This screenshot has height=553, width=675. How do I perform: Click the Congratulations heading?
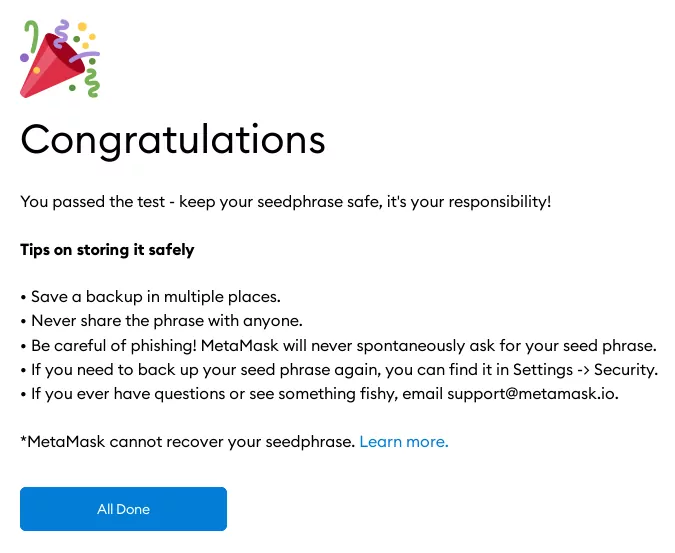click(173, 139)
